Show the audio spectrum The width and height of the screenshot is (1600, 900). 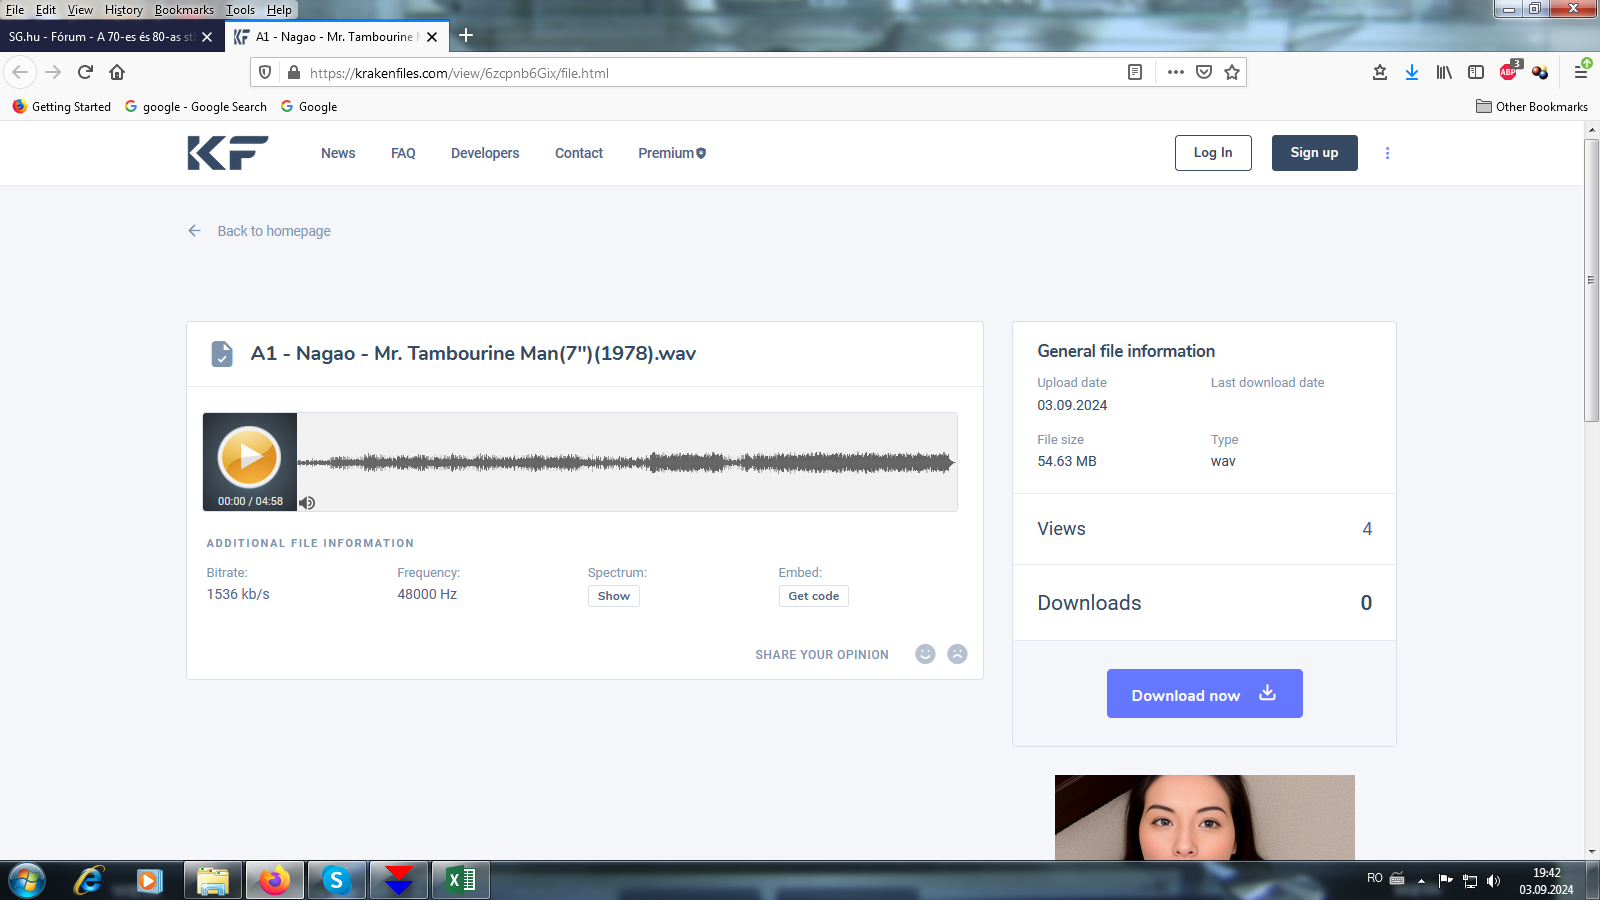[614, 596]
